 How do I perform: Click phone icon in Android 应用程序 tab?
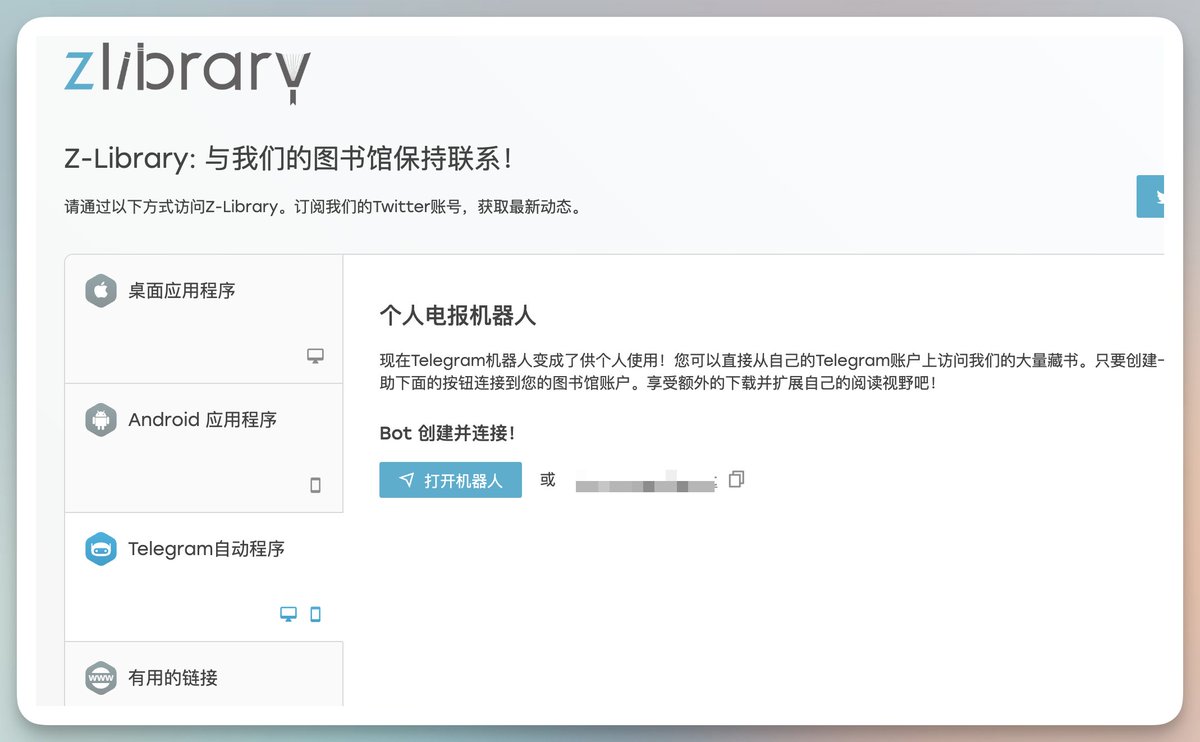(x=315, y=485)
